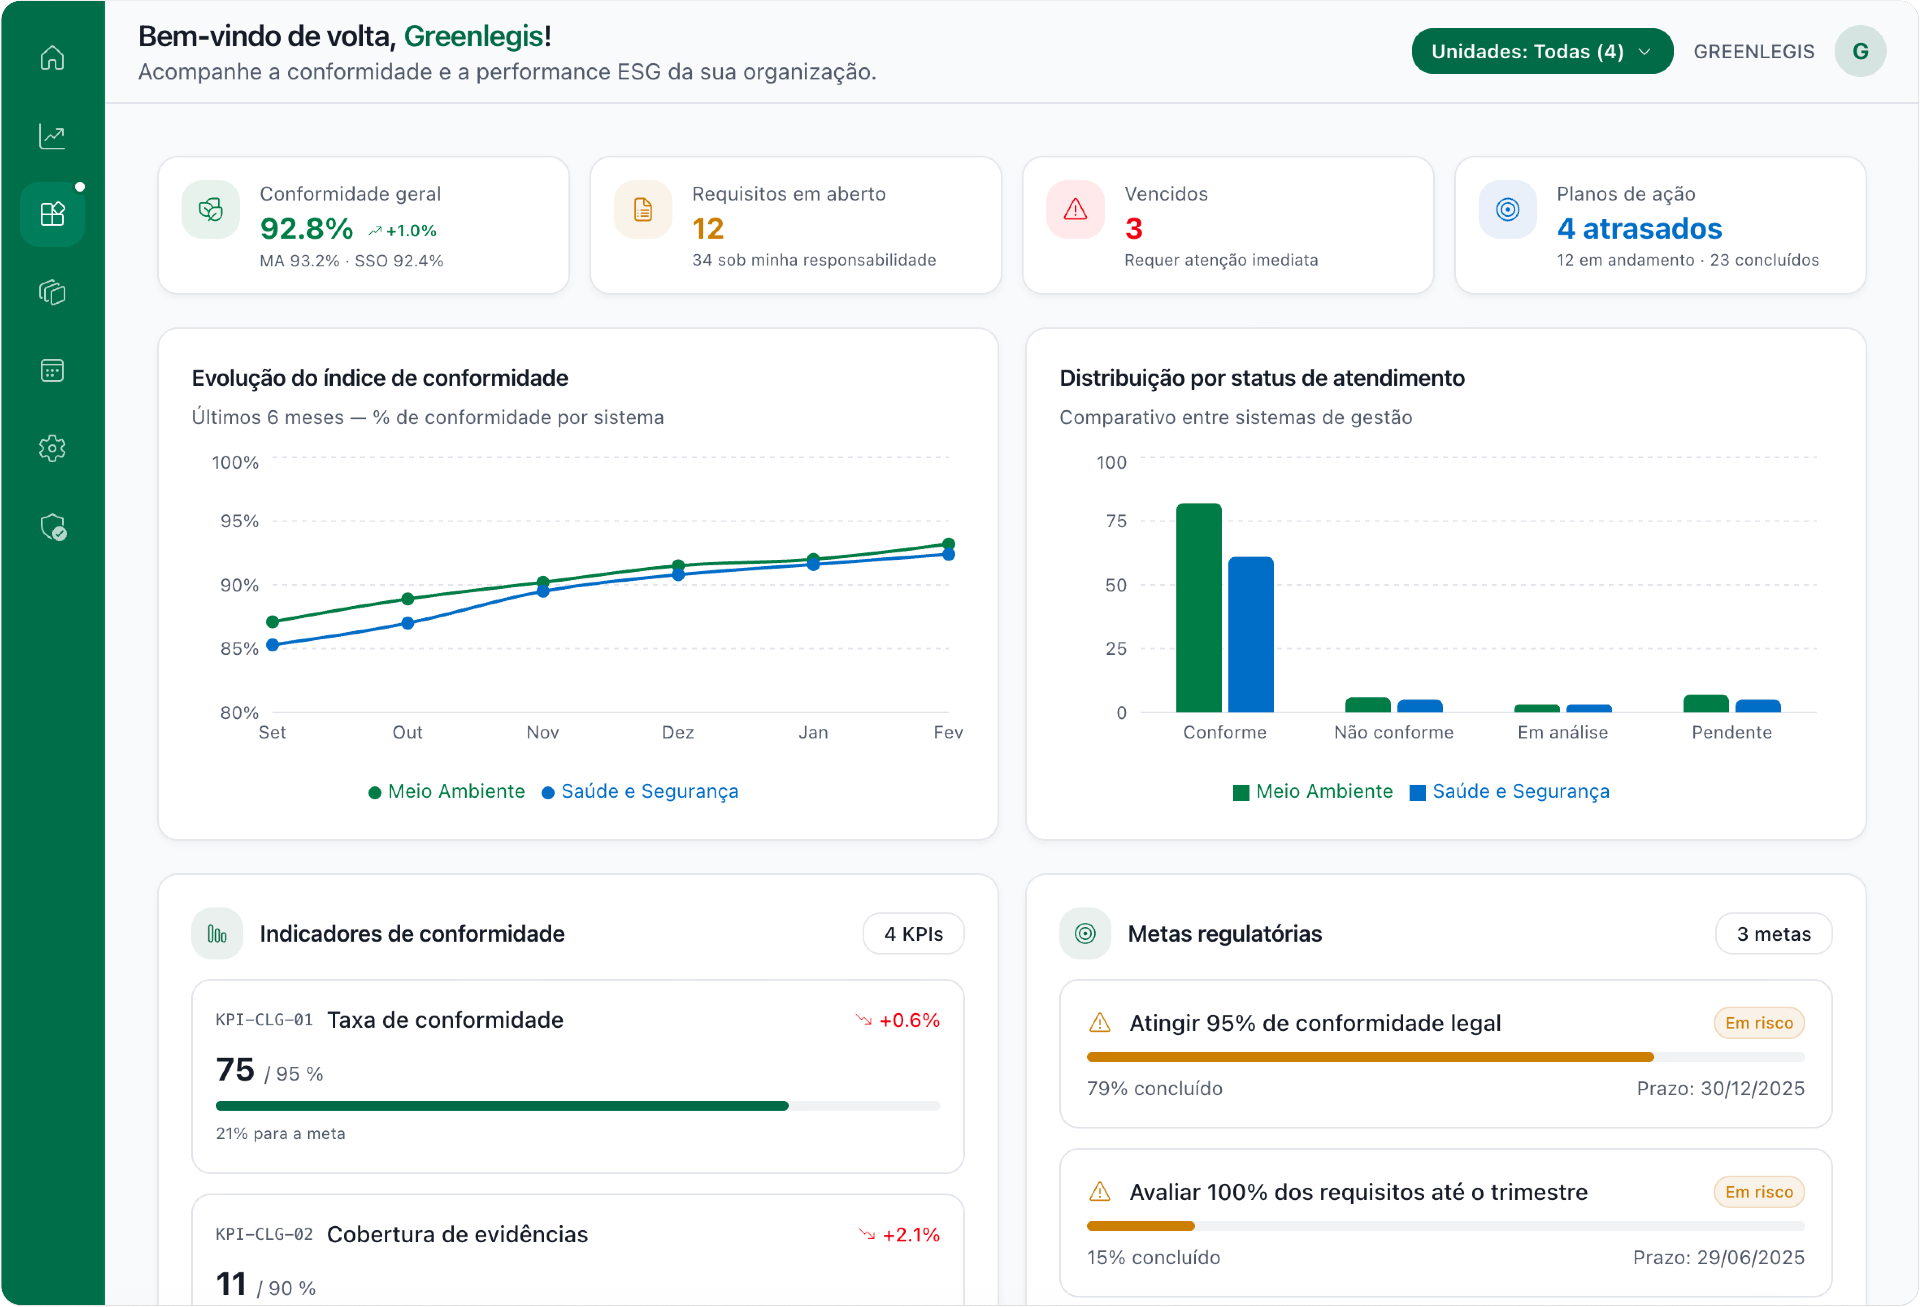Open the stacked documents sidebar icon
Screen dimensions: 1920x1307
pos(52,292)
